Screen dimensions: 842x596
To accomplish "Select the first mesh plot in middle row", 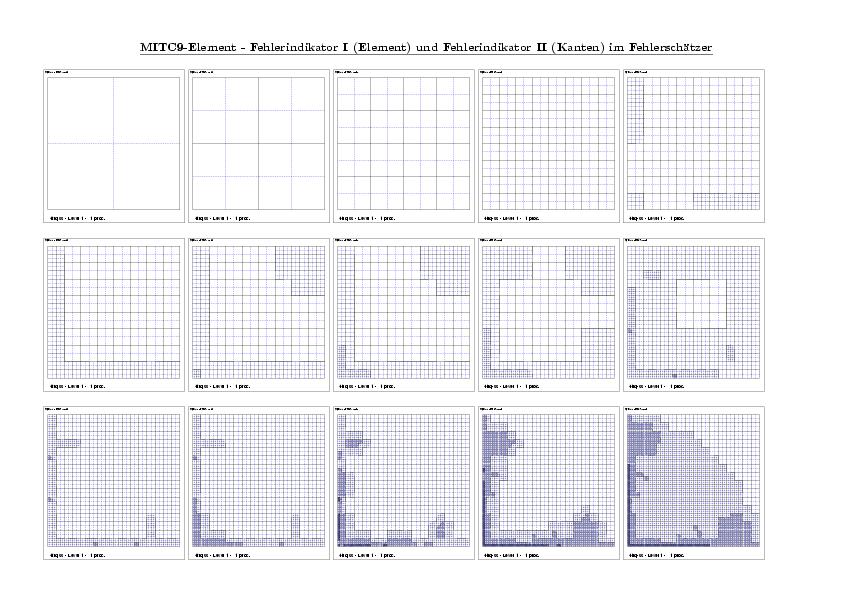I will tap(113, 312).
